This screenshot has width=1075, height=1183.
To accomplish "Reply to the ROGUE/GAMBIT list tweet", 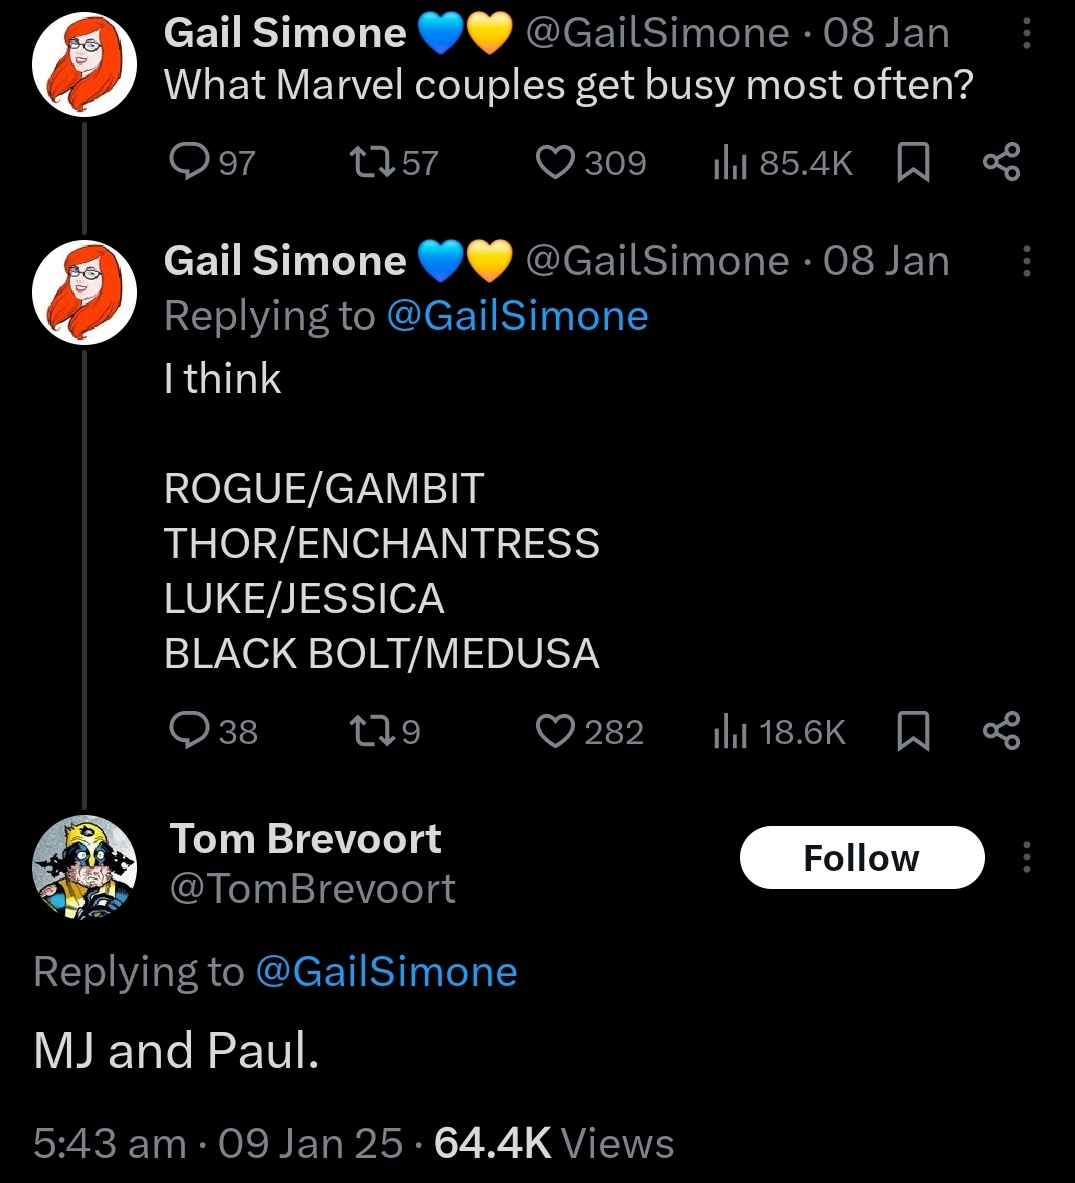I will pos(188,731).
